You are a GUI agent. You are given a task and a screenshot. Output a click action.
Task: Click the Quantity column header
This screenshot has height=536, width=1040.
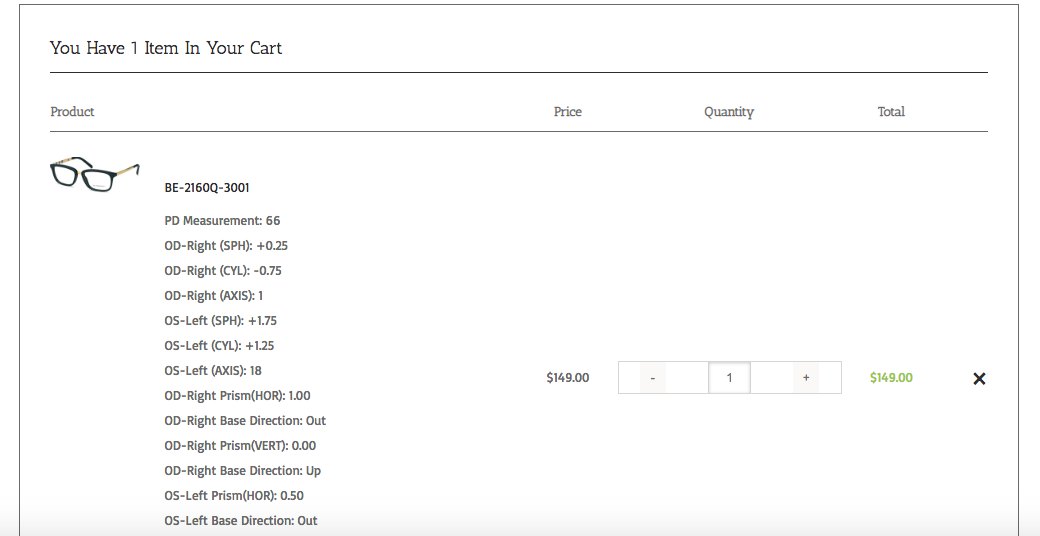(x=729, y=111)
